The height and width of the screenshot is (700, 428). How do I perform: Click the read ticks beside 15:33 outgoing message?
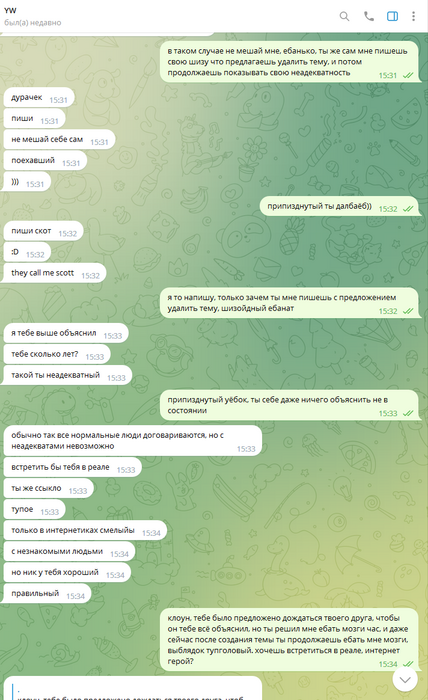pos(408,413)
